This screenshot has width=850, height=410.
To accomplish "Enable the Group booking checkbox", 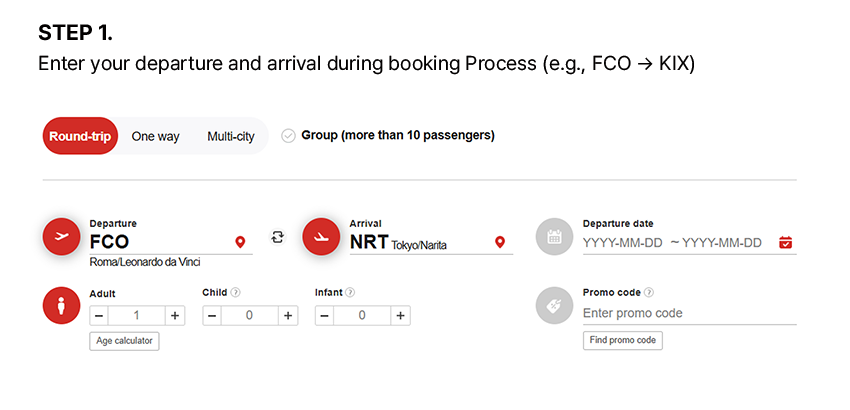I will (x=288, y=136).
